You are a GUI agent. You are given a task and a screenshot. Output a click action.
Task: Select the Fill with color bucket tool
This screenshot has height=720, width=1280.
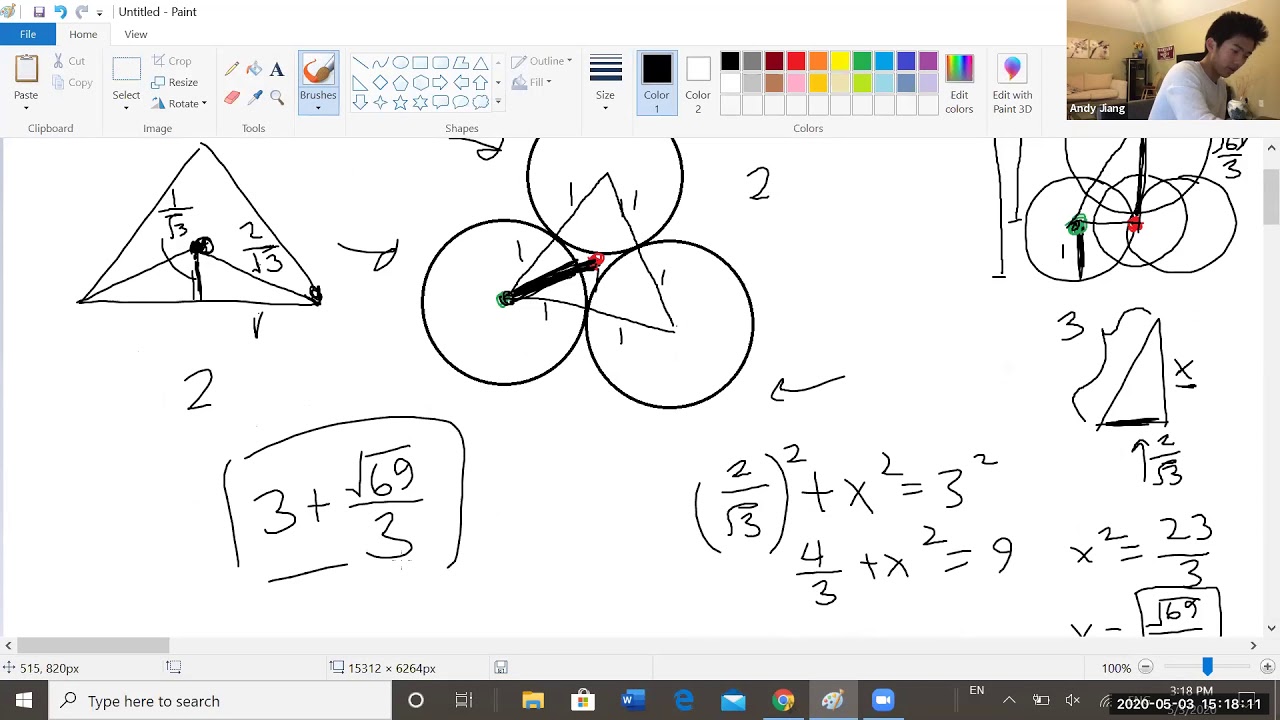tap(254, 69)
